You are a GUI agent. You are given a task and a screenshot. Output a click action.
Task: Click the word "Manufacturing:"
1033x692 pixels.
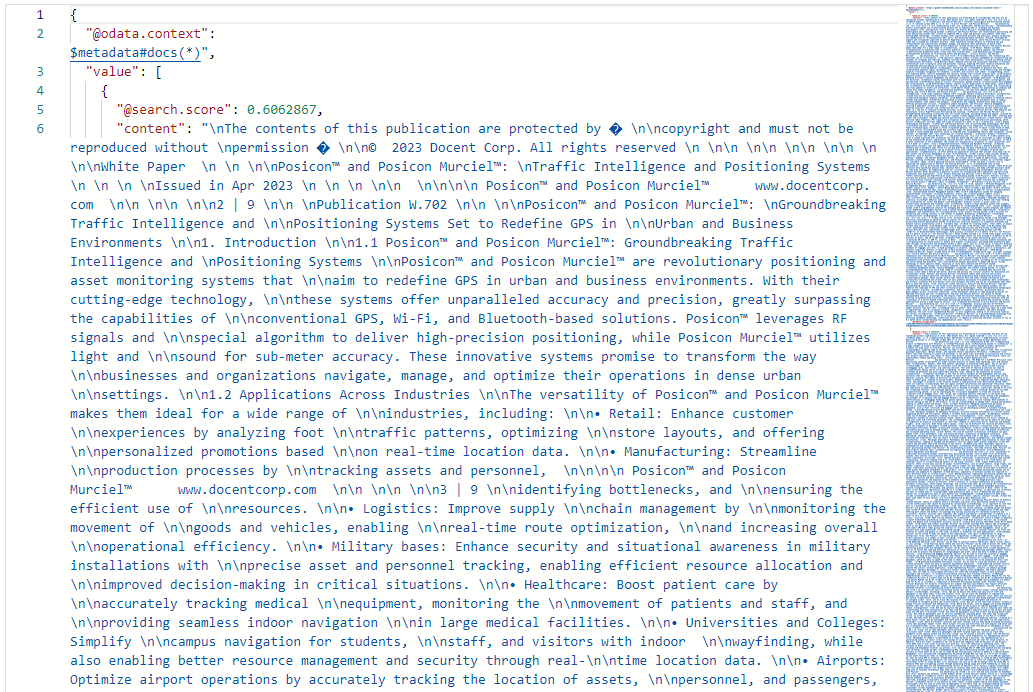[x=678, y=451]
